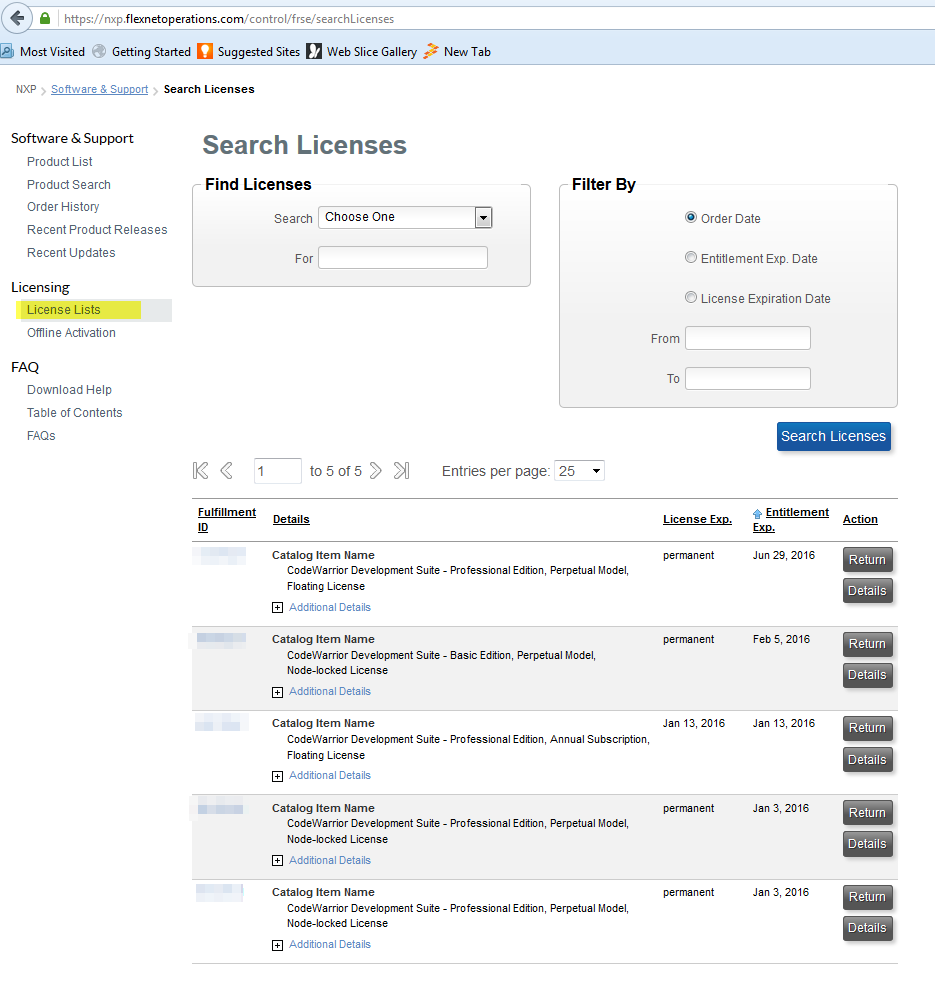Click 'Feb 5, 2016' entitlement date
This screenshot has height=989, width=935.
pyautogui.click(x=781, y=639)
